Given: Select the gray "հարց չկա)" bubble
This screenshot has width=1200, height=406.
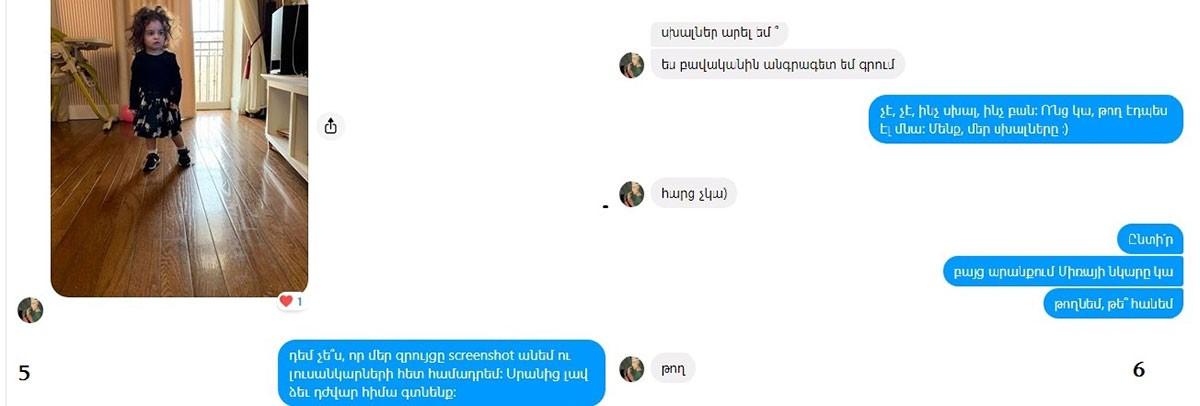Looking at the screenshot, I should pyautogui.click(x=694, y=193).
